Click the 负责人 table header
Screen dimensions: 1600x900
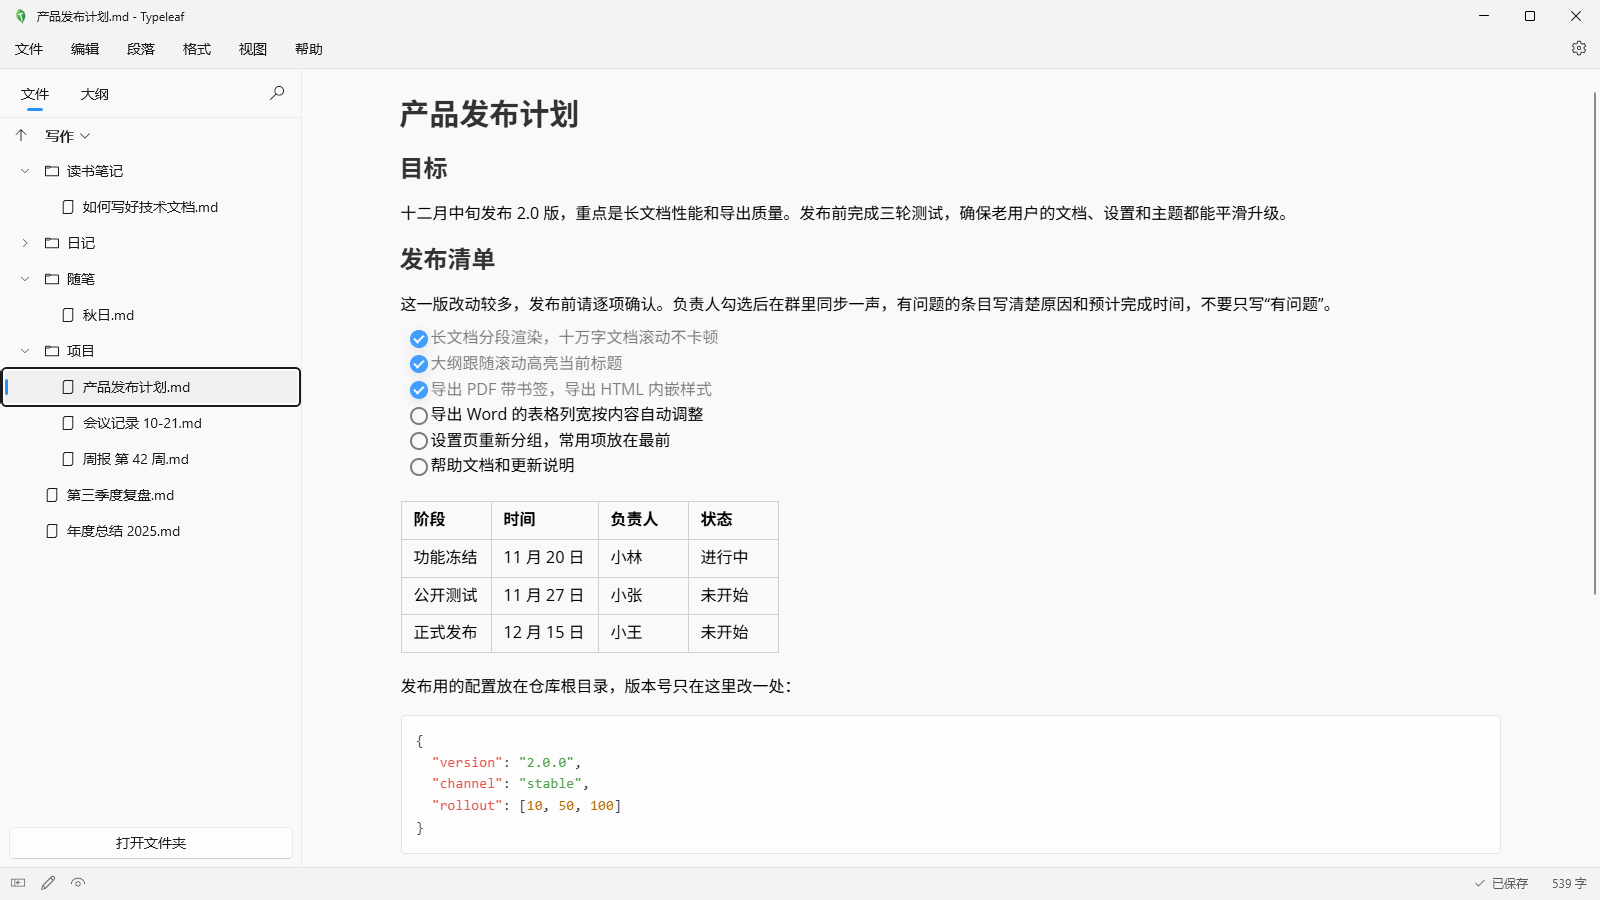pos(643,519)
